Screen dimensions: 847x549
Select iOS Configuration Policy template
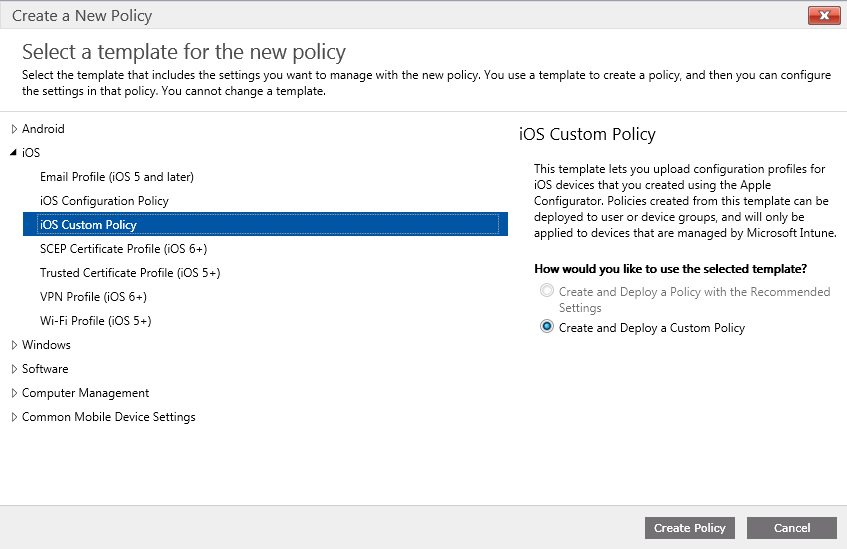104,201
